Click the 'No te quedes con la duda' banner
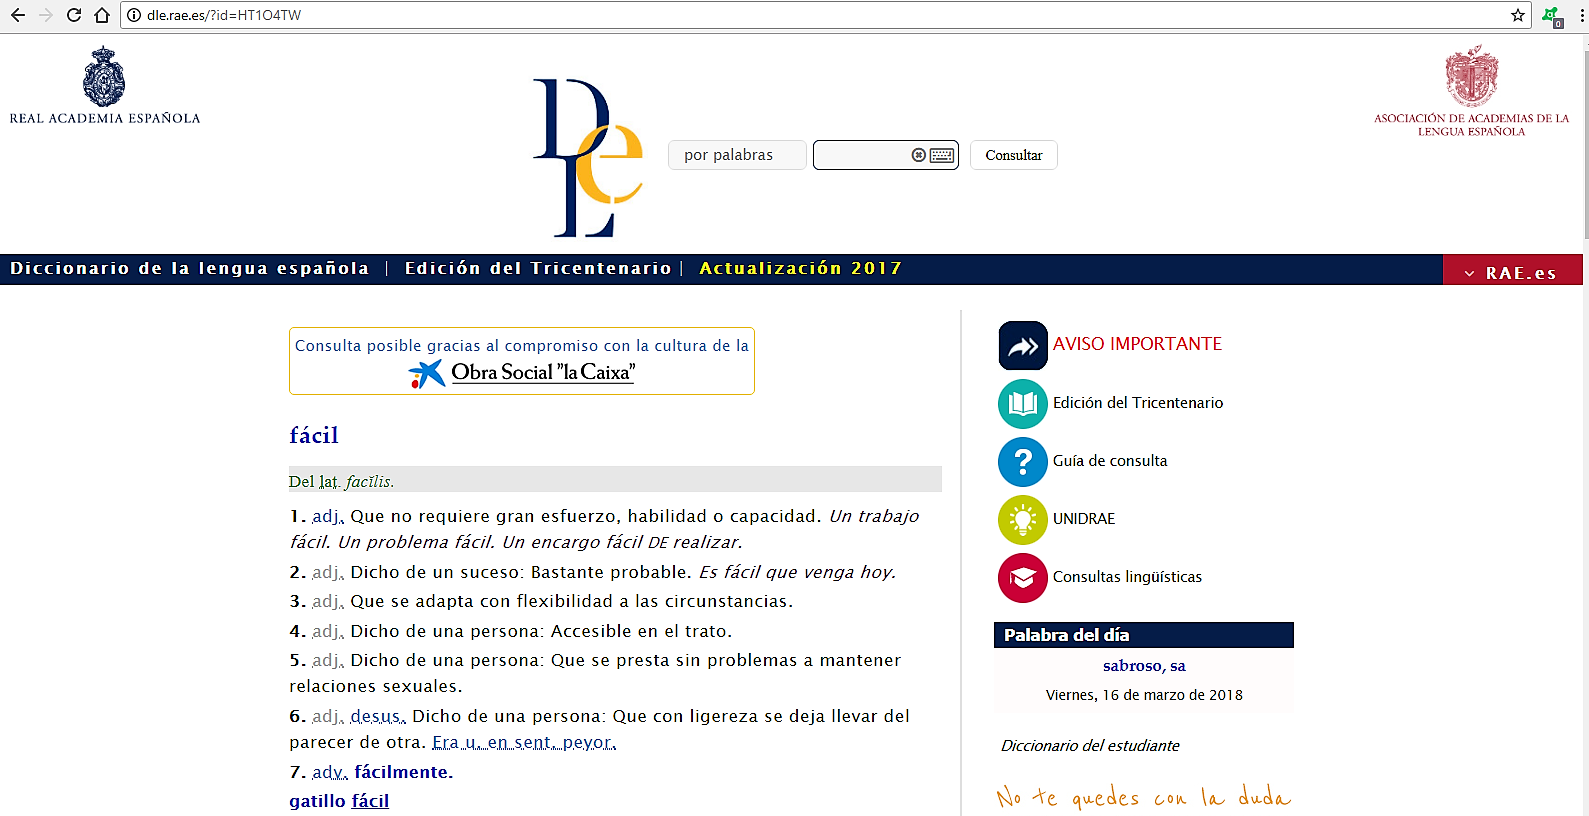 [1144, 797]
